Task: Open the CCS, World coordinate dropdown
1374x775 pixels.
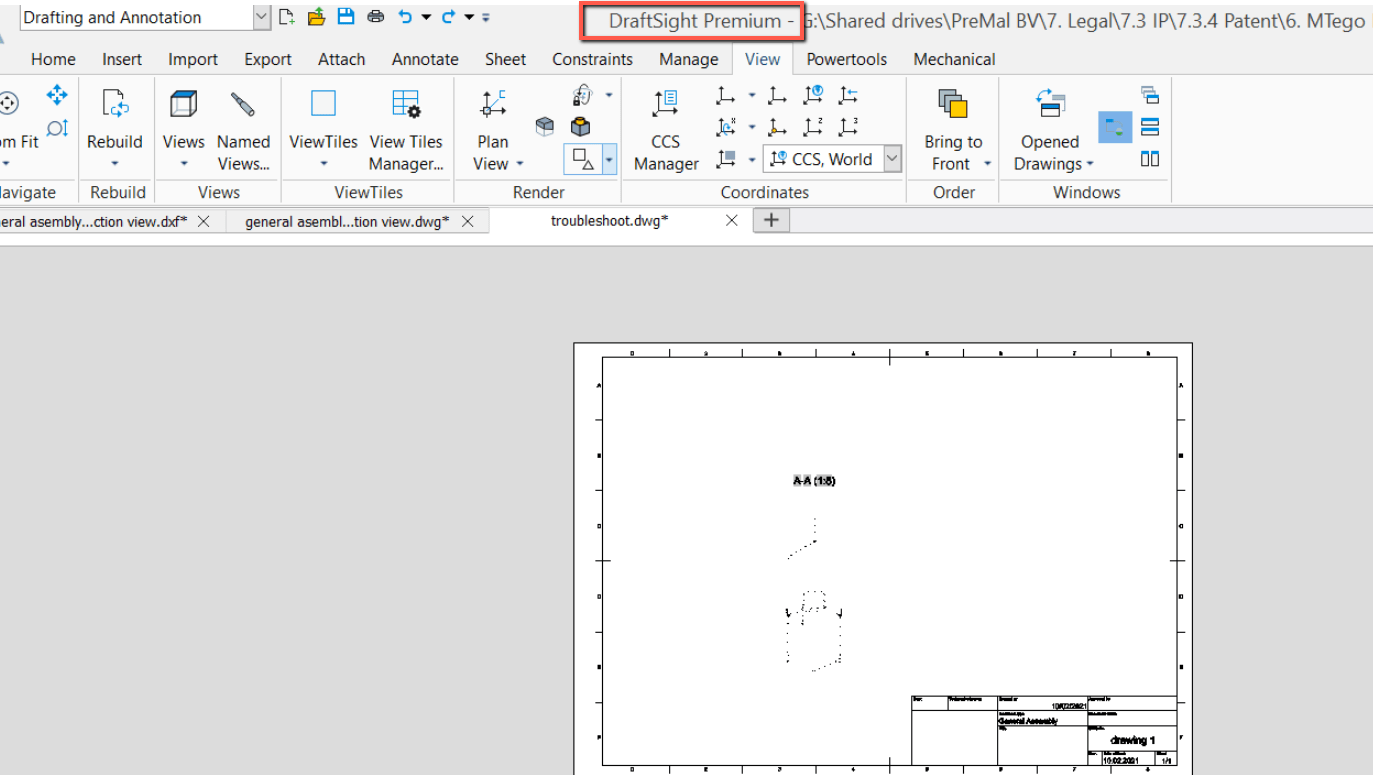Action: pos(892,159)
